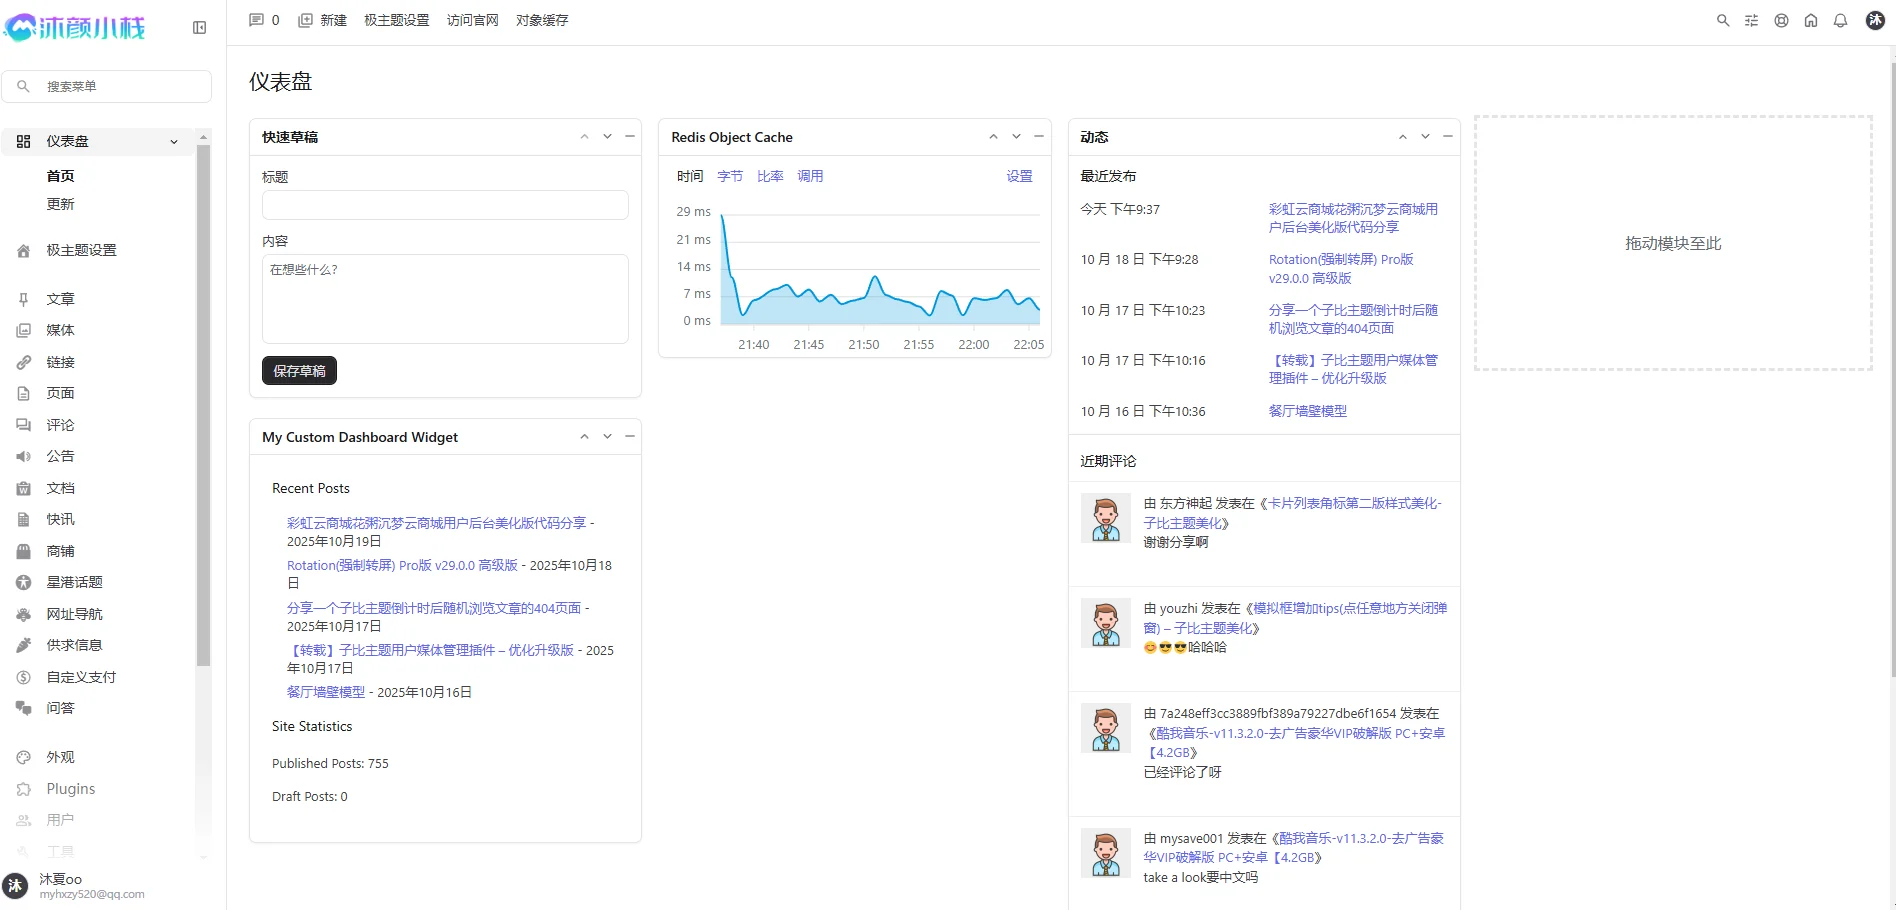The width and height of the screenshot is (1896, 910).
Task: Toggle the 动态 panel collapse
Action: 1448,136
